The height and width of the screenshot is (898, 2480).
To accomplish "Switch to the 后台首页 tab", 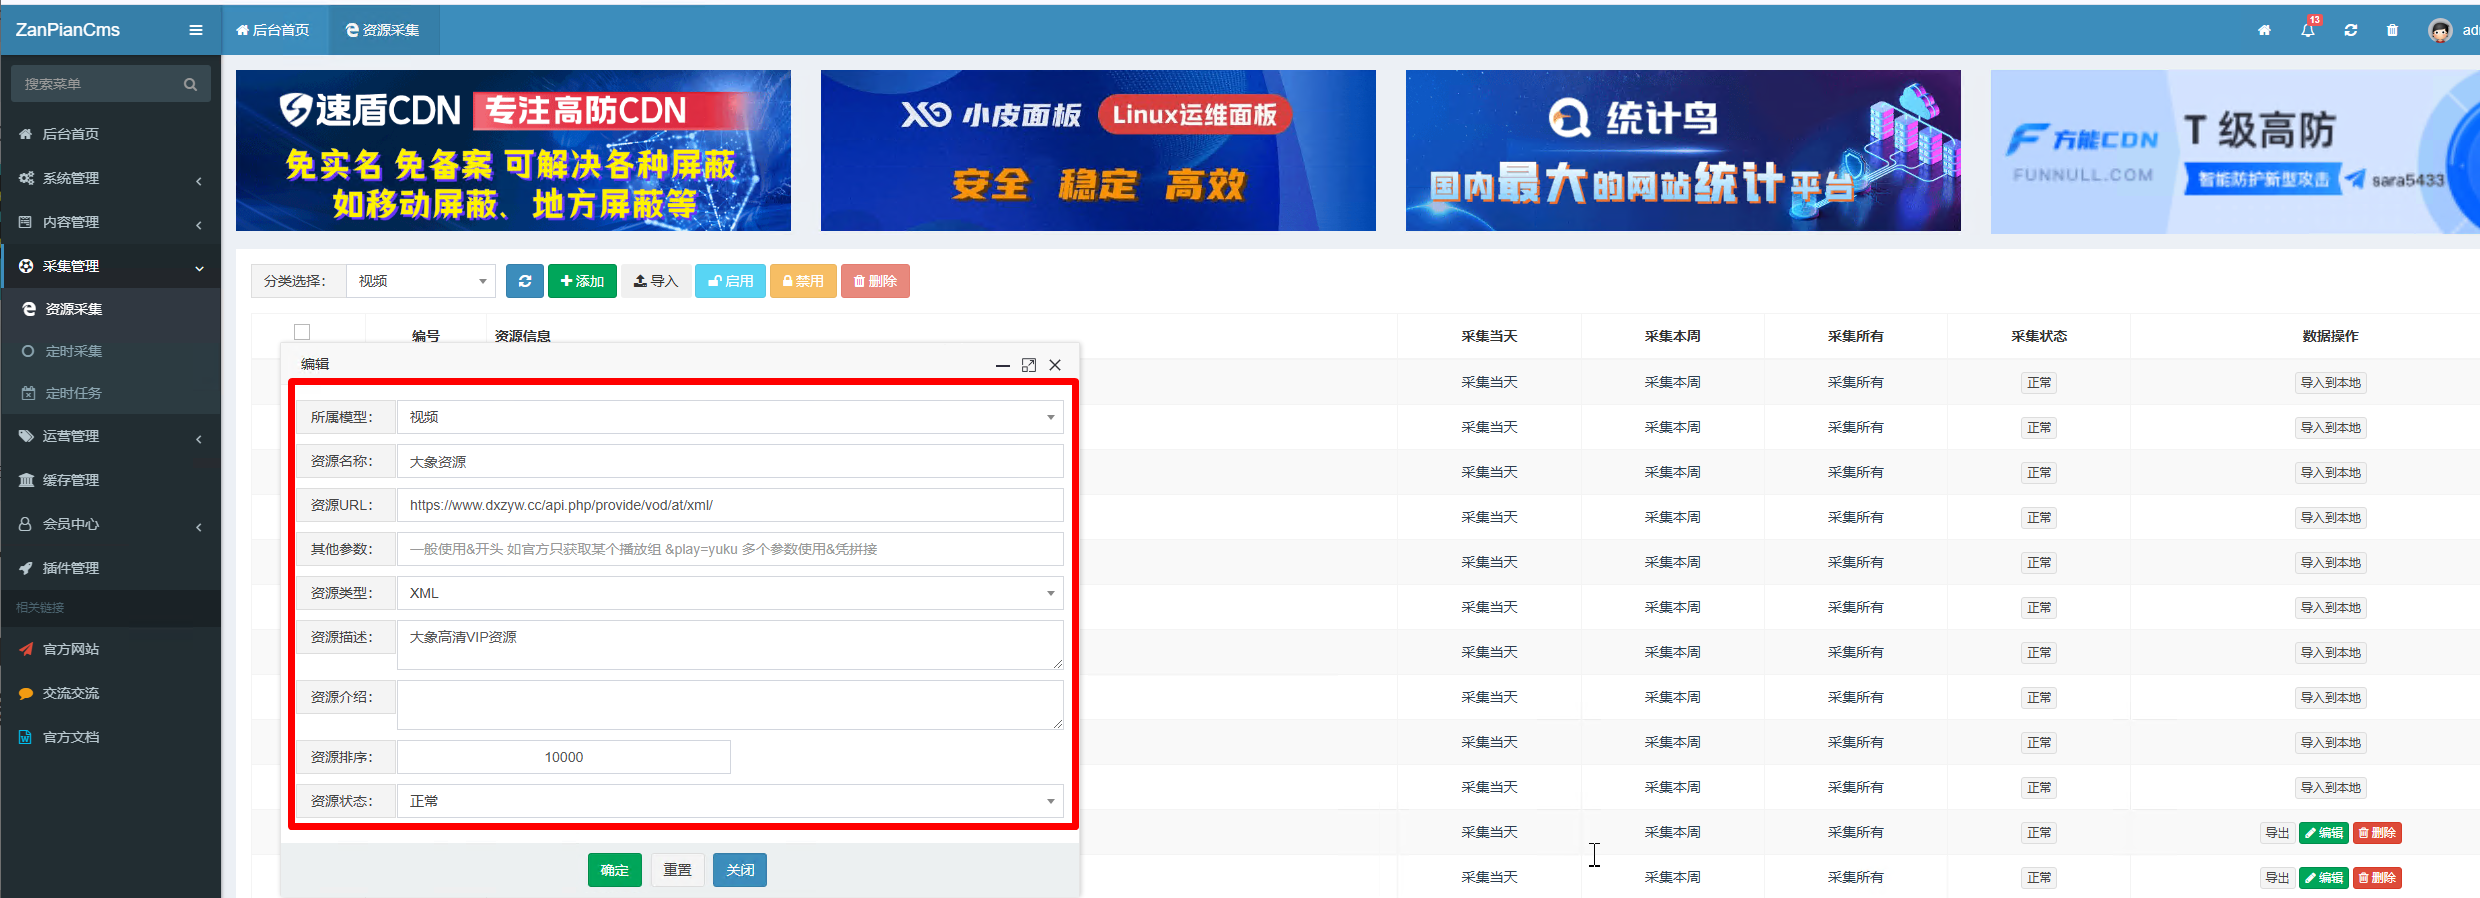I will click(x=273, y=30).
